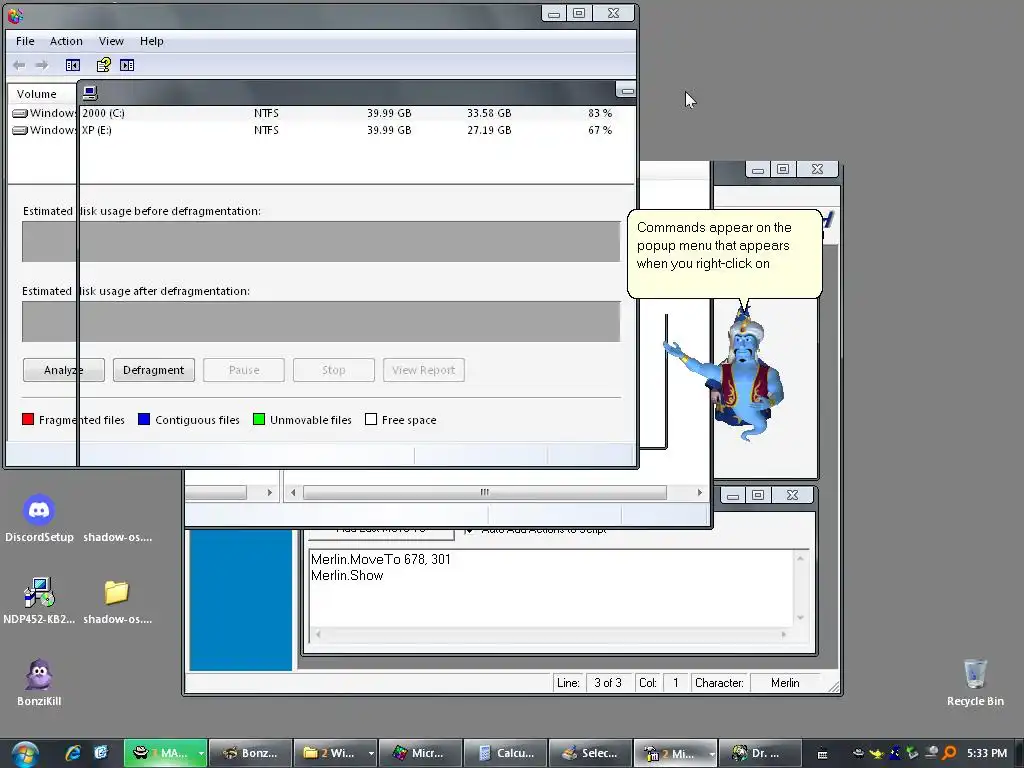The width and height of the screenshot is (1024, 768).
Task: Click the keyboard tray icon
Action: [x=823, y=754]
